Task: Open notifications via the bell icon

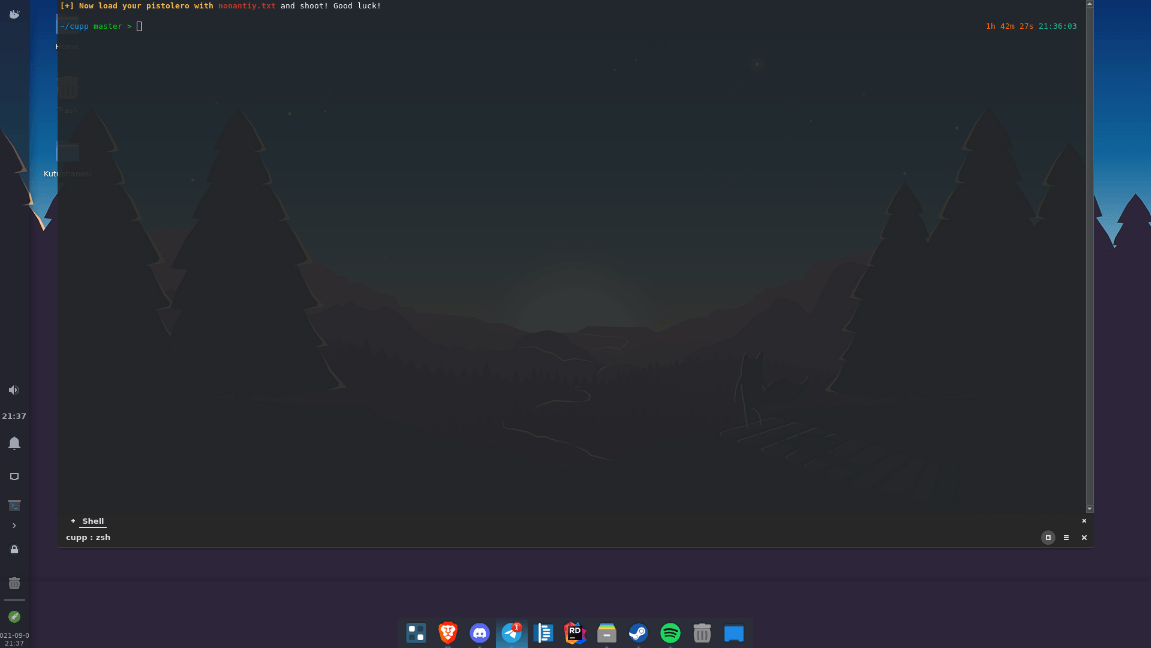Action: 14,443
